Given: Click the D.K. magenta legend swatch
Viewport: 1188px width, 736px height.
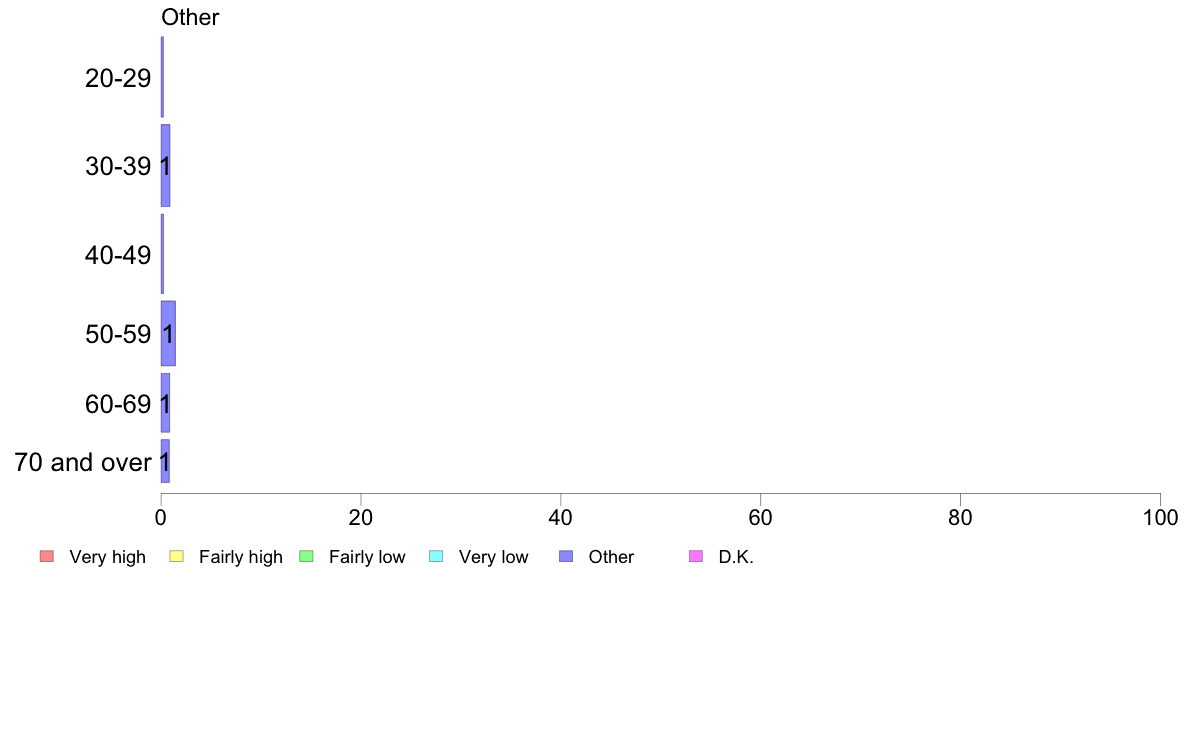Looking at the screenshot, I should (696, 556).
